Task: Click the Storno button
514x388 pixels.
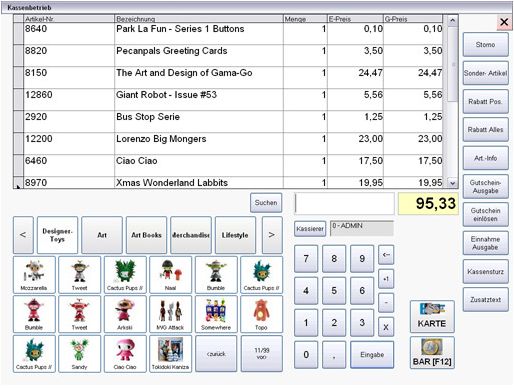Action: click(x=486, y=44)
